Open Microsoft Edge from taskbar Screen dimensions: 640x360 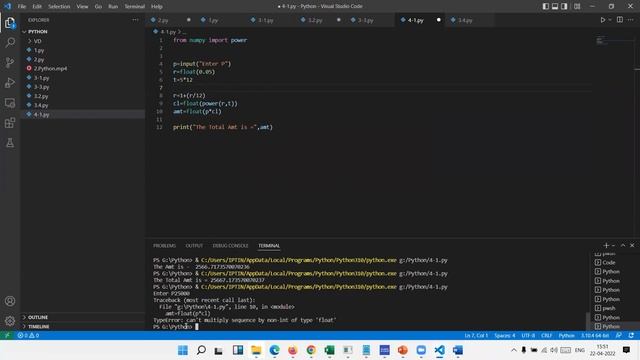tap(274, 350)
